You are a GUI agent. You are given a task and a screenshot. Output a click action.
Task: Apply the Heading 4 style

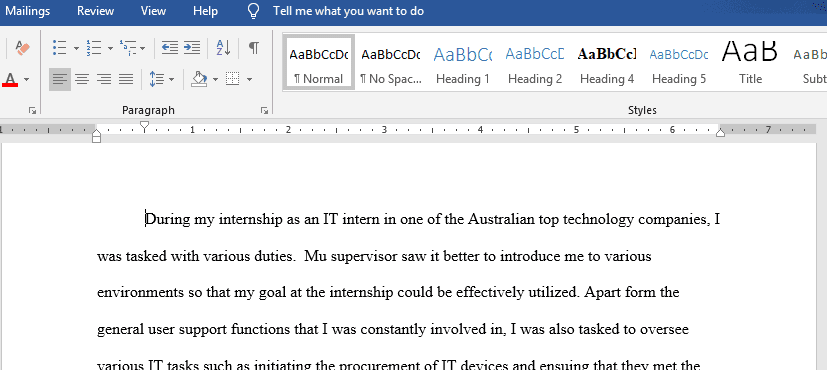click(x=607, y=62)
